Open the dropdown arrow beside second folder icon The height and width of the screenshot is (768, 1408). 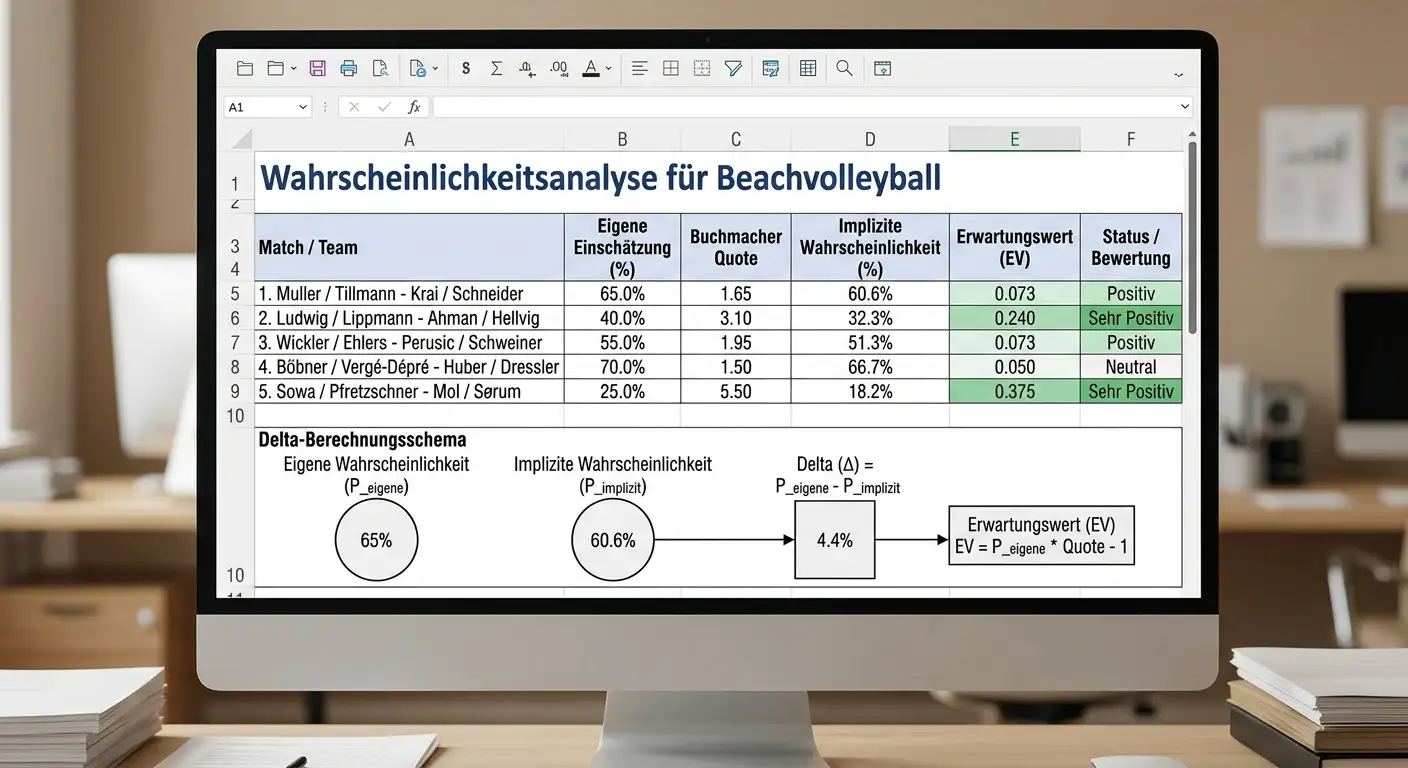pos(293,70)
